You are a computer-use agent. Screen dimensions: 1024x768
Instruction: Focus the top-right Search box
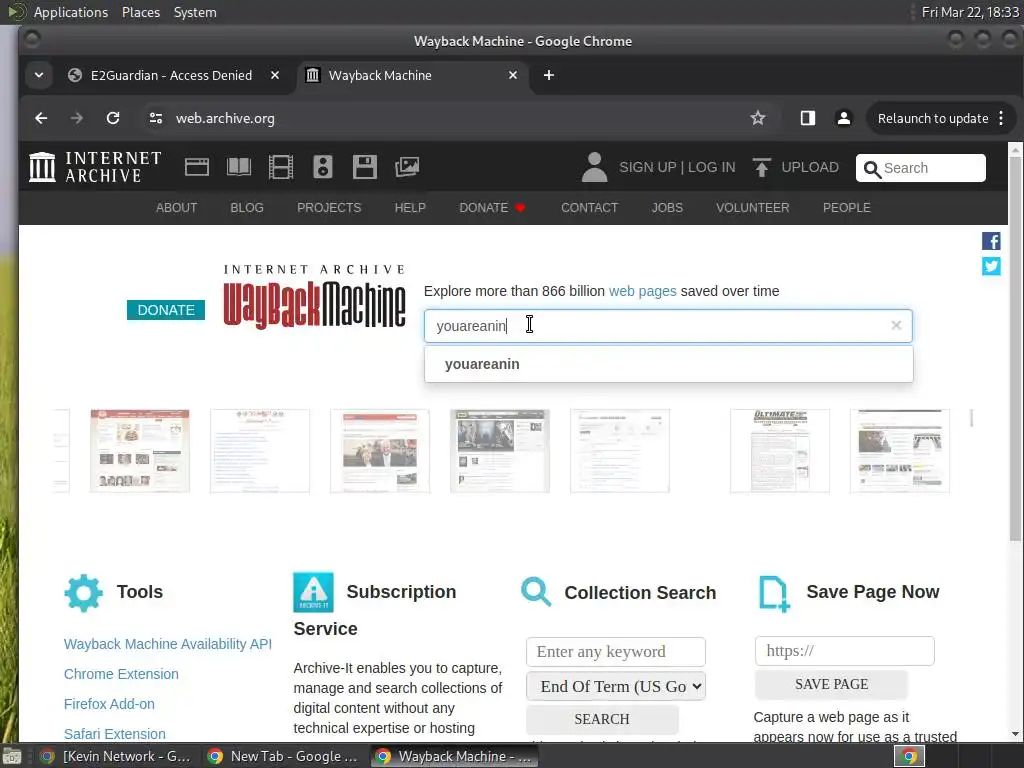point(921,168)
